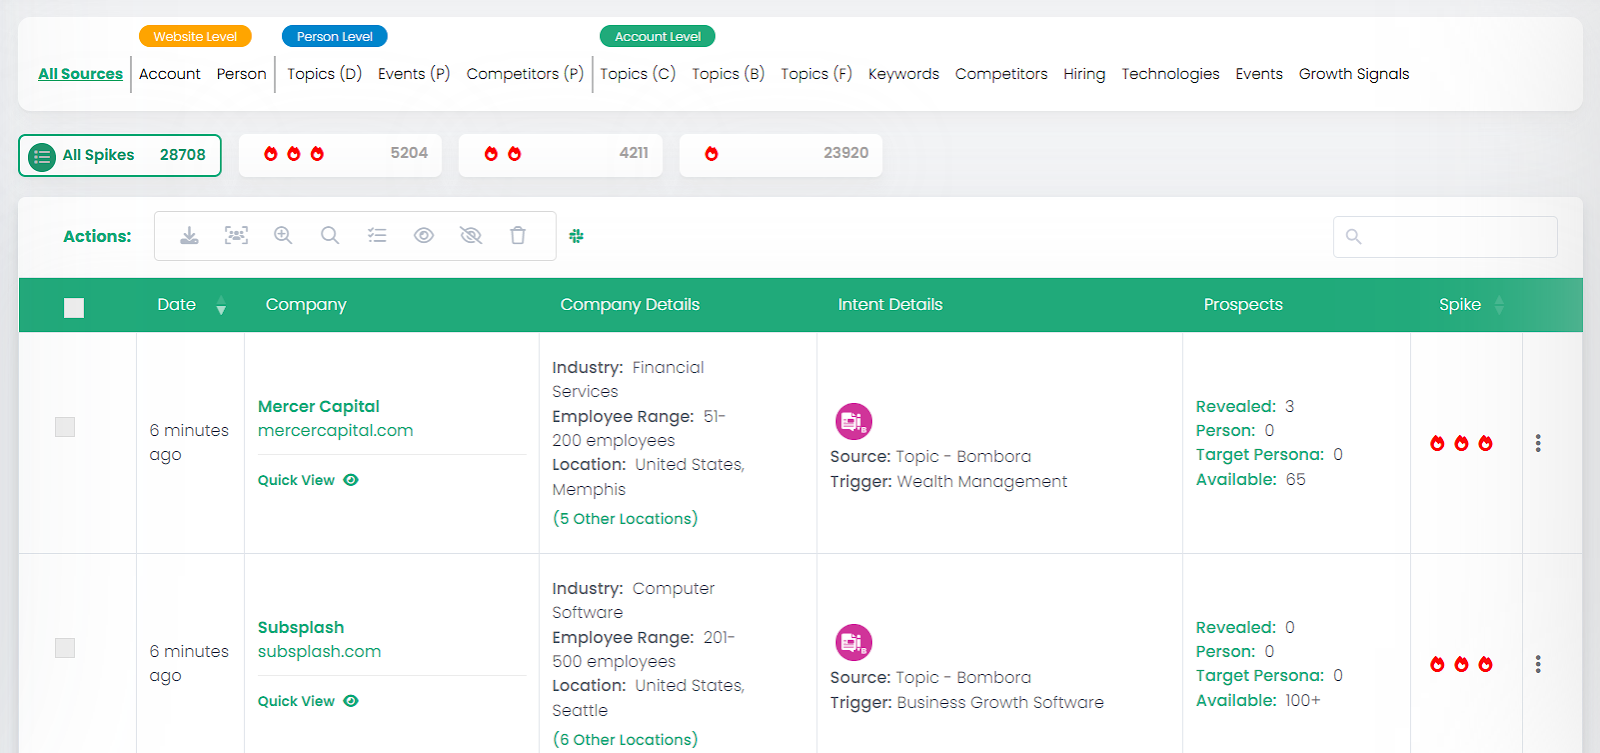Click the trash delete icon in Actions

[x=518, y=236]
